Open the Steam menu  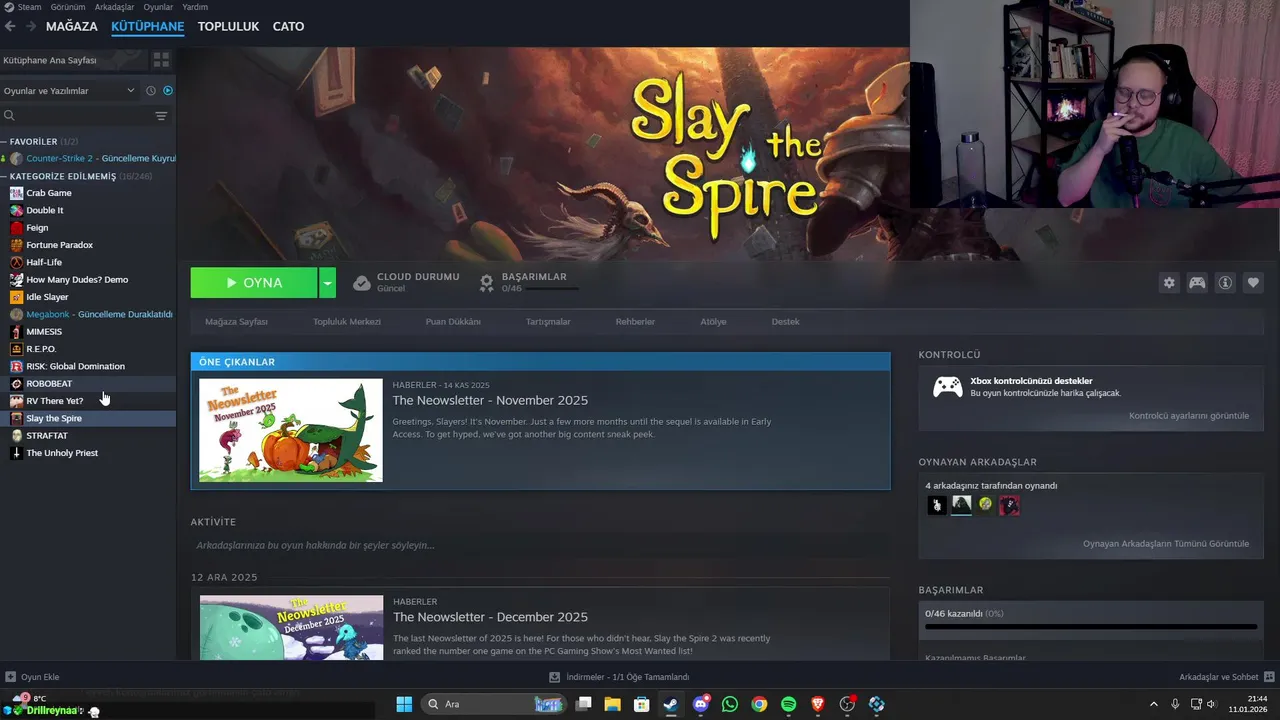pyautogui.click(x=28, y=7)
